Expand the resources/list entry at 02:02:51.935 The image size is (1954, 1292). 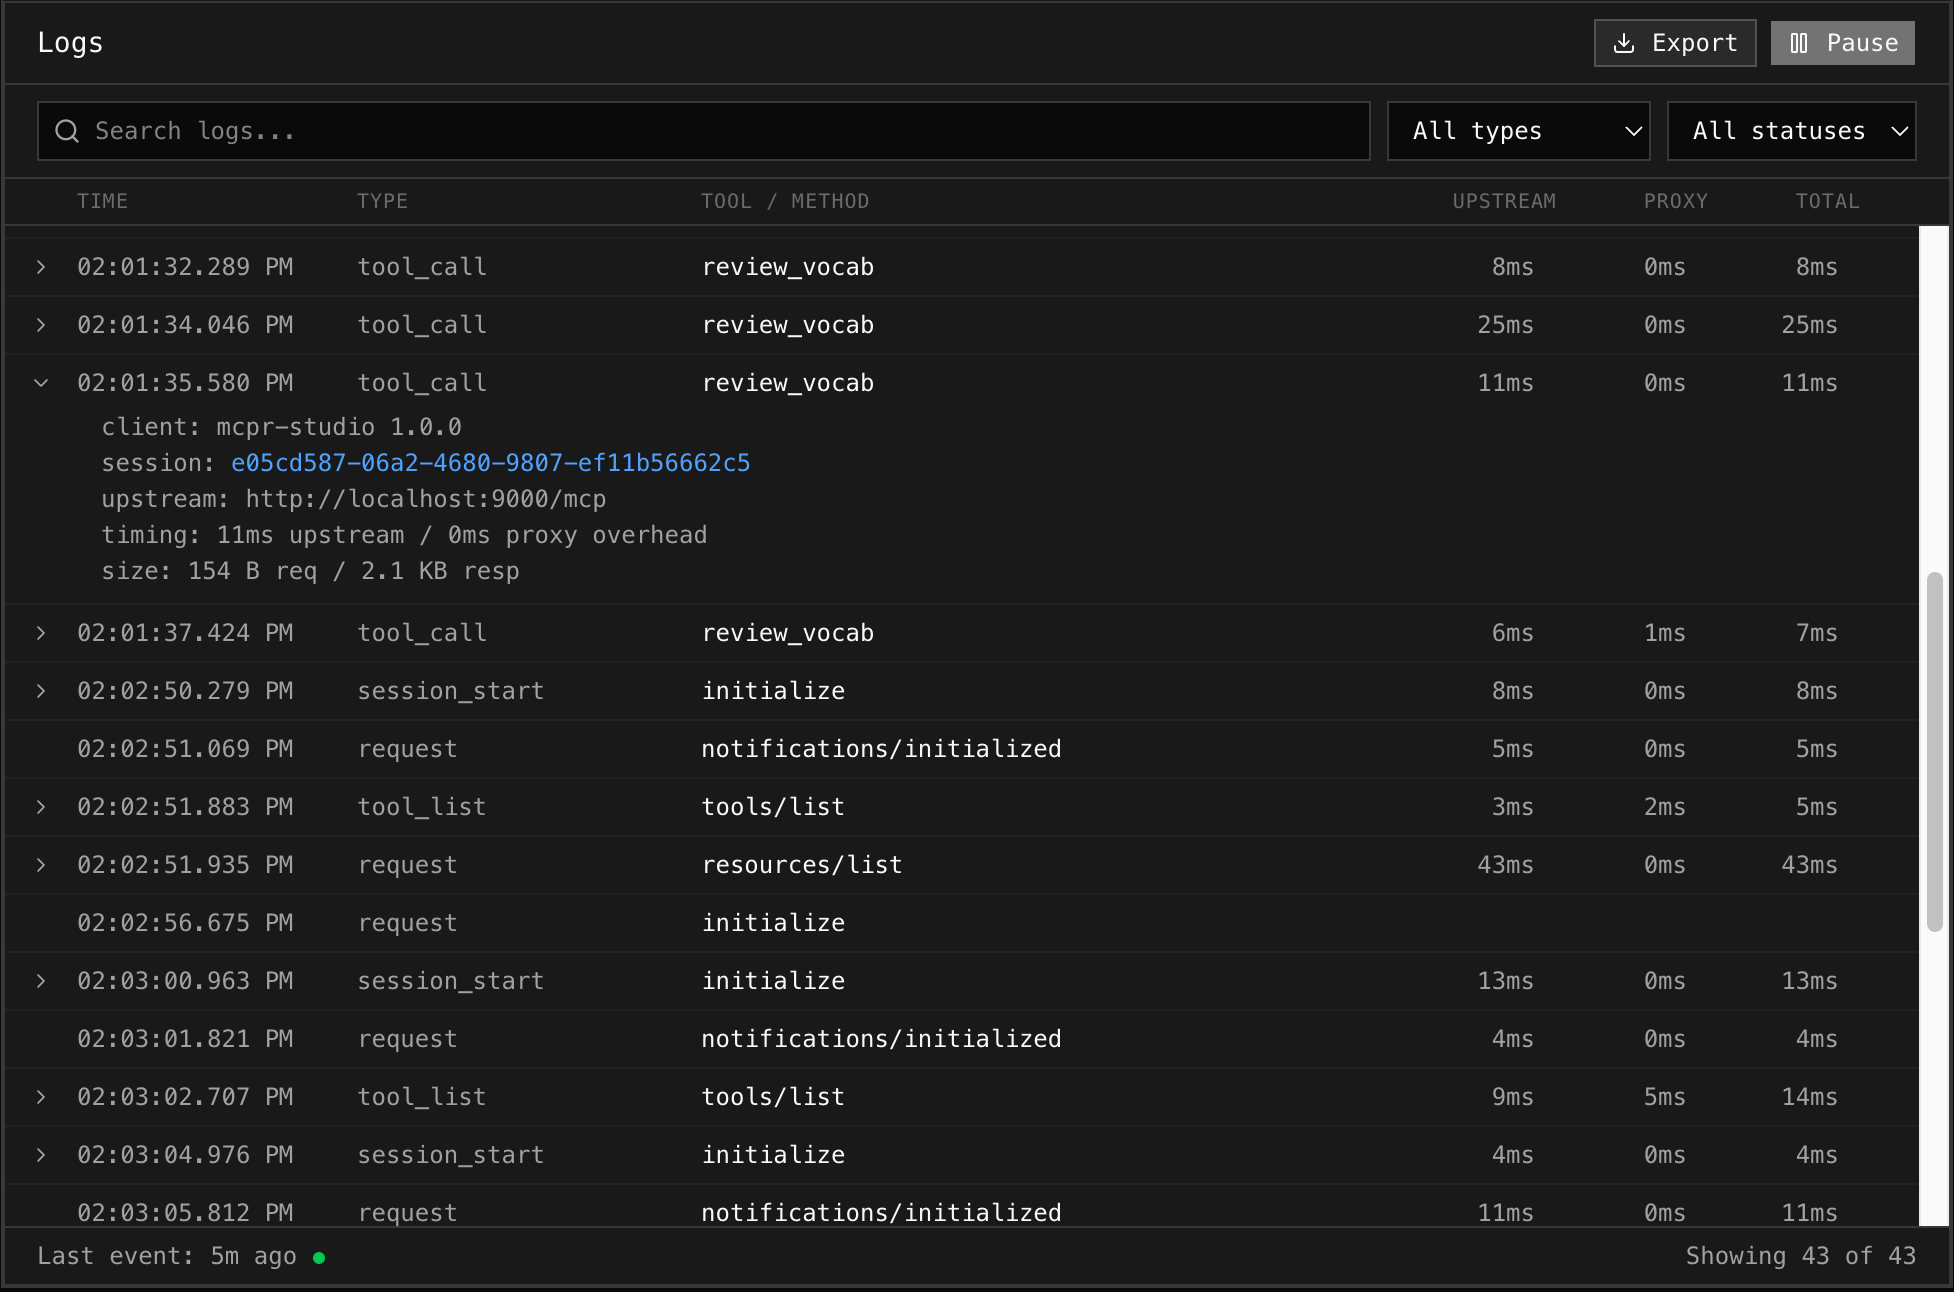coord(40,864)
